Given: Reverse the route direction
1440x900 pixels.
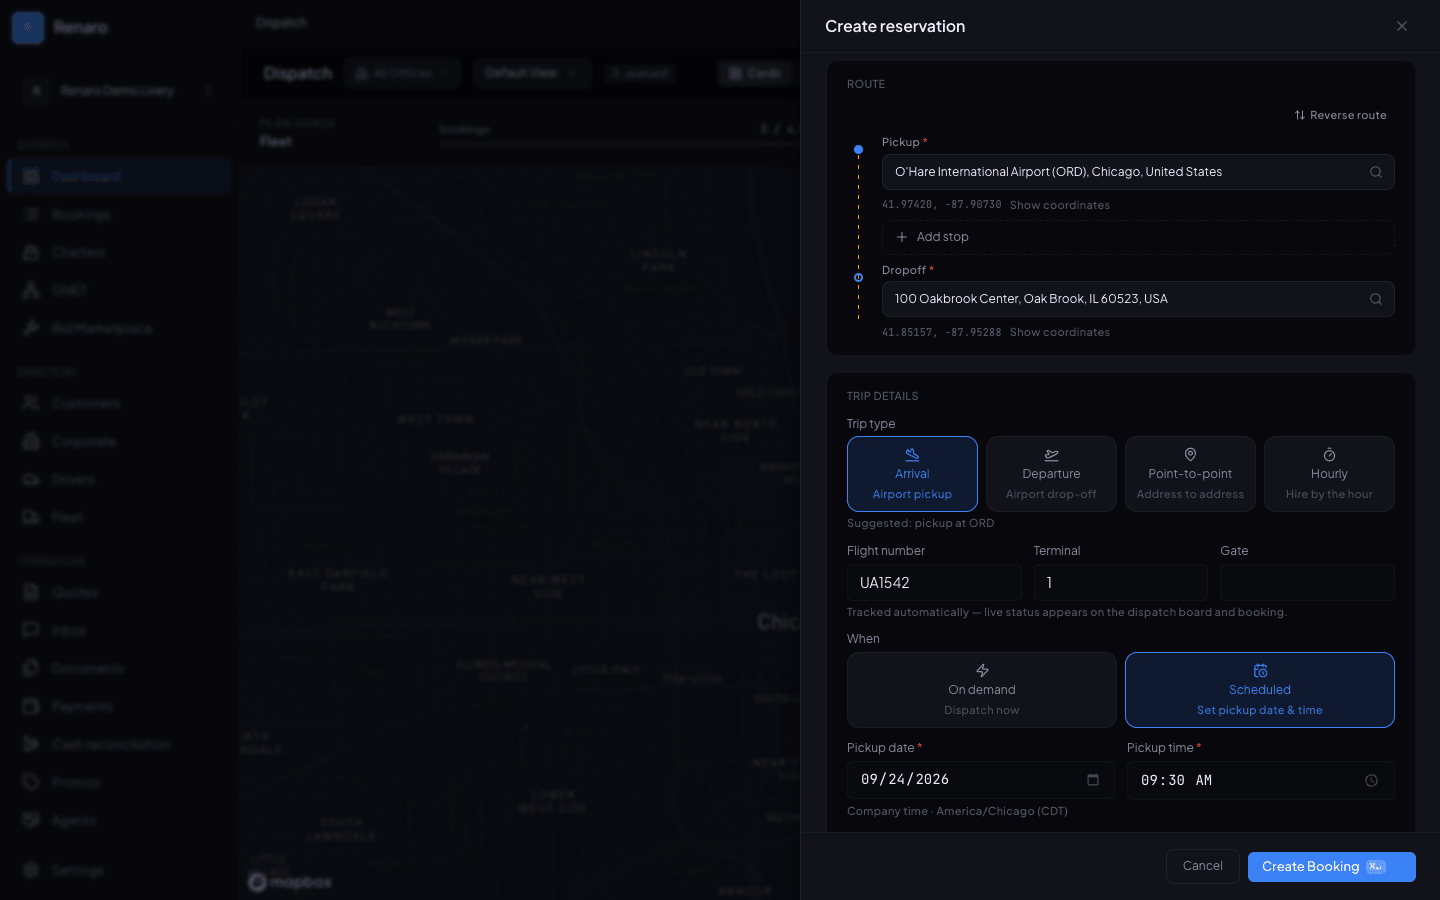Looking at the screenshot, I should 1340,115.
